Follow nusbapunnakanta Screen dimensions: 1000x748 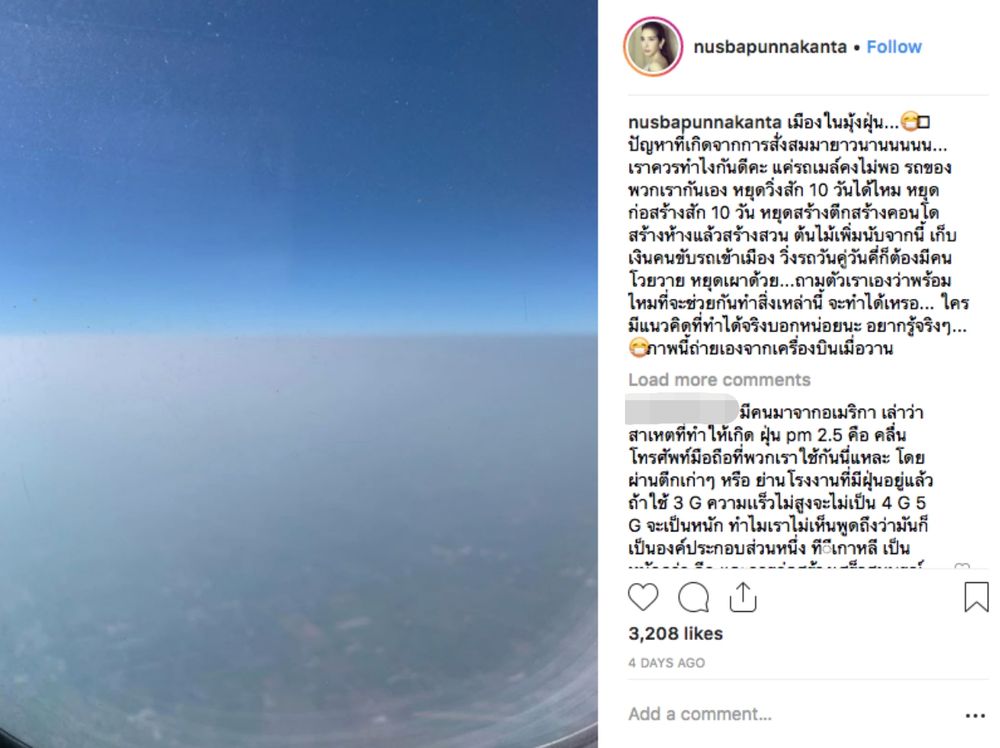tap(893, 47)
